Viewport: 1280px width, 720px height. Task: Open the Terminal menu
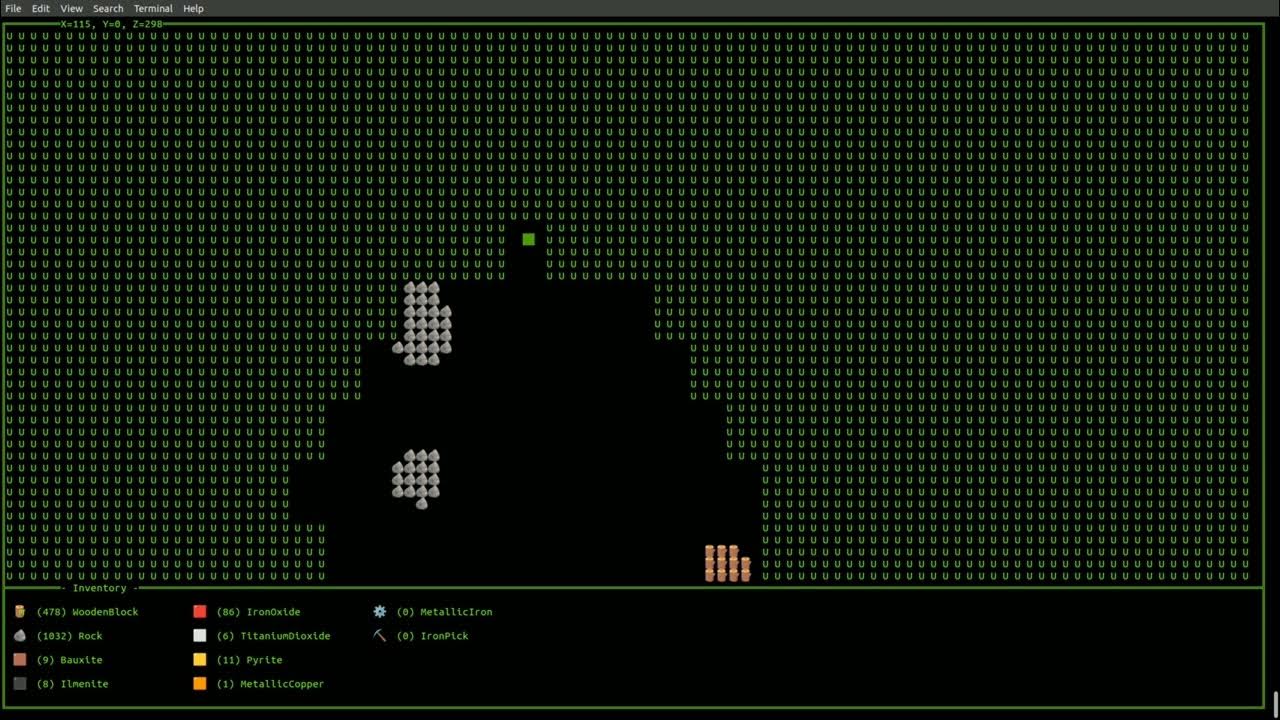point(153,8)
